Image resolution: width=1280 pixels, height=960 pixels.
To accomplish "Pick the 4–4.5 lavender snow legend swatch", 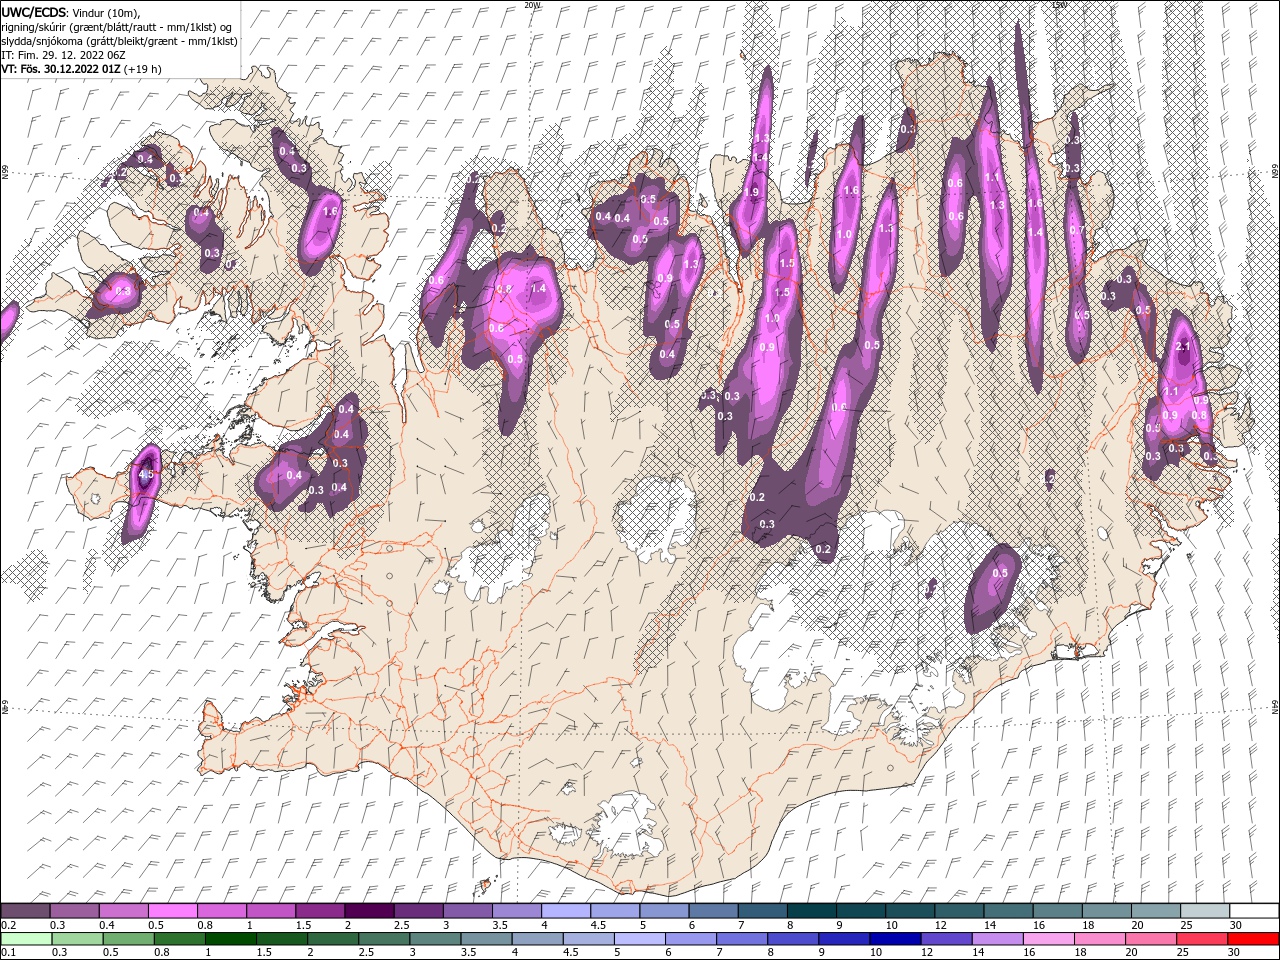I will (565, 911).
